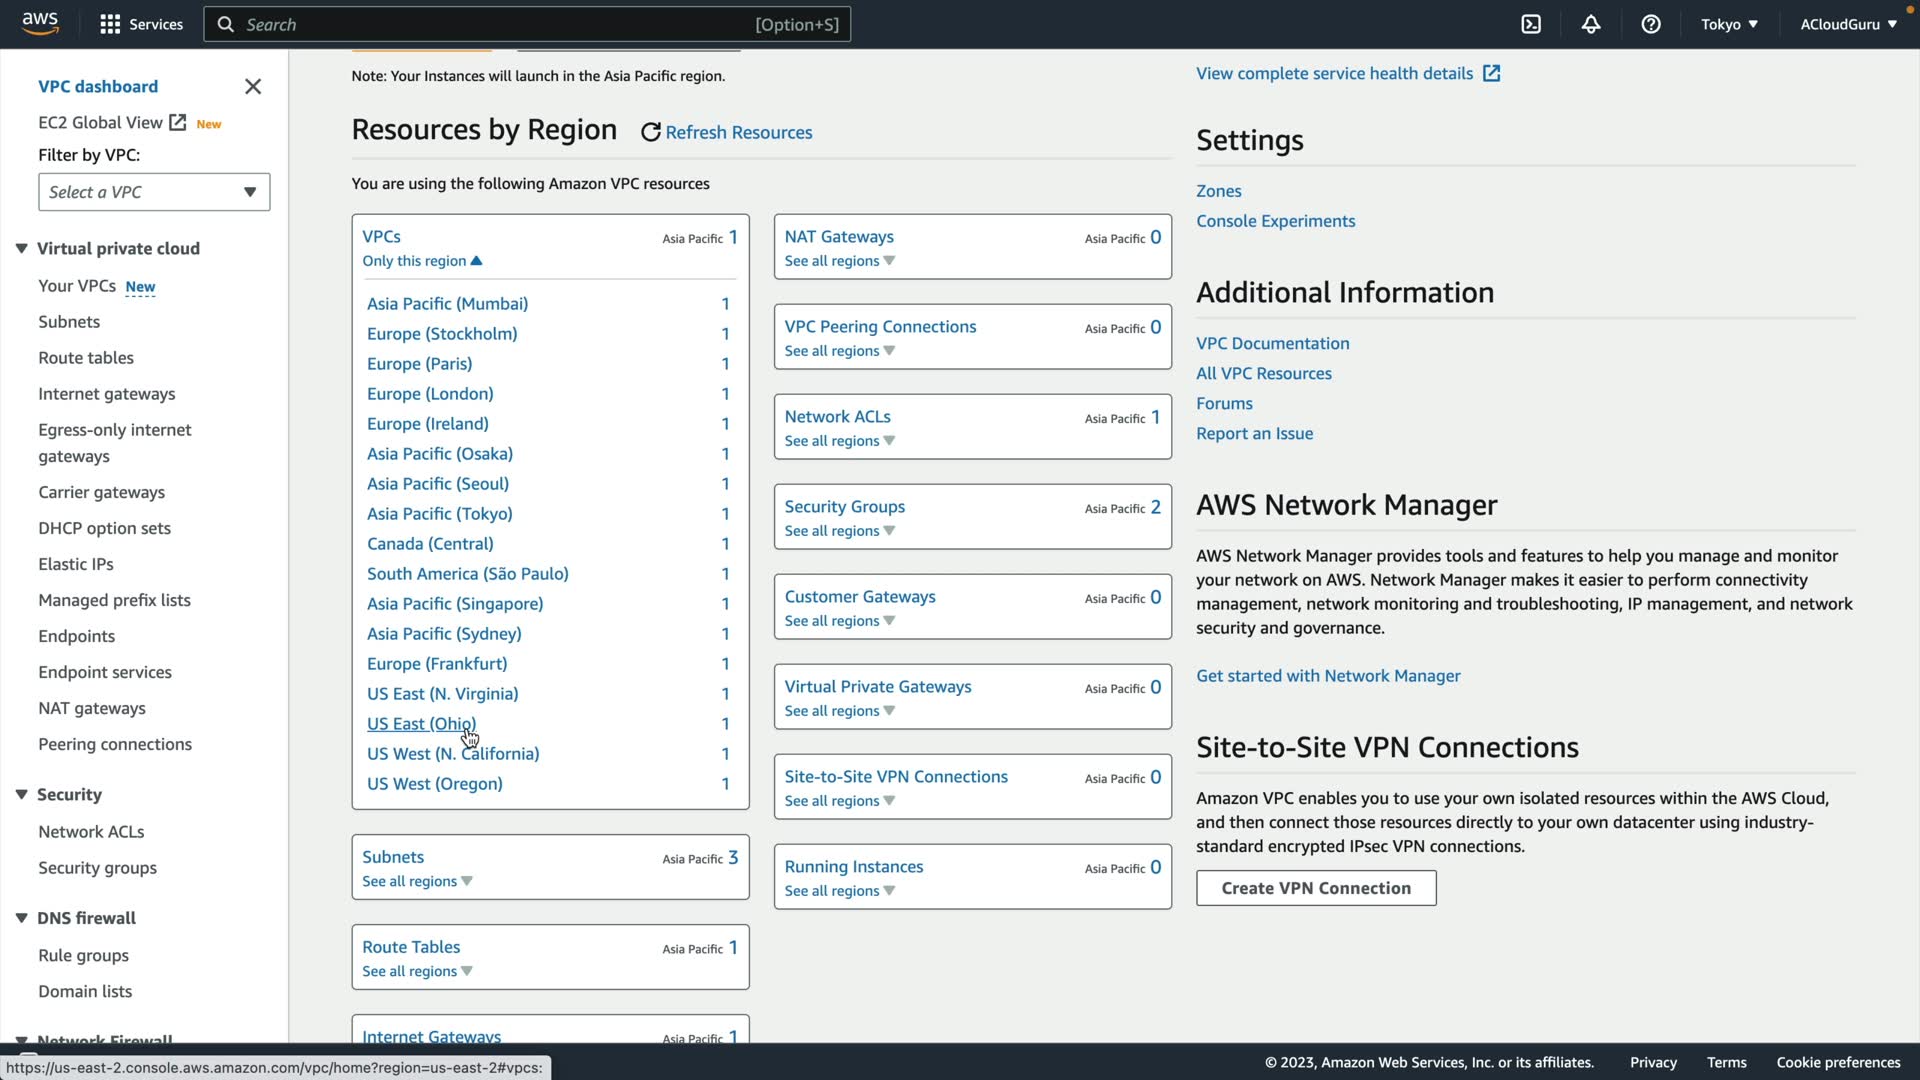Go to Subnets in sidebar
The image size is (1920, 1080).
tap(69, 321)
